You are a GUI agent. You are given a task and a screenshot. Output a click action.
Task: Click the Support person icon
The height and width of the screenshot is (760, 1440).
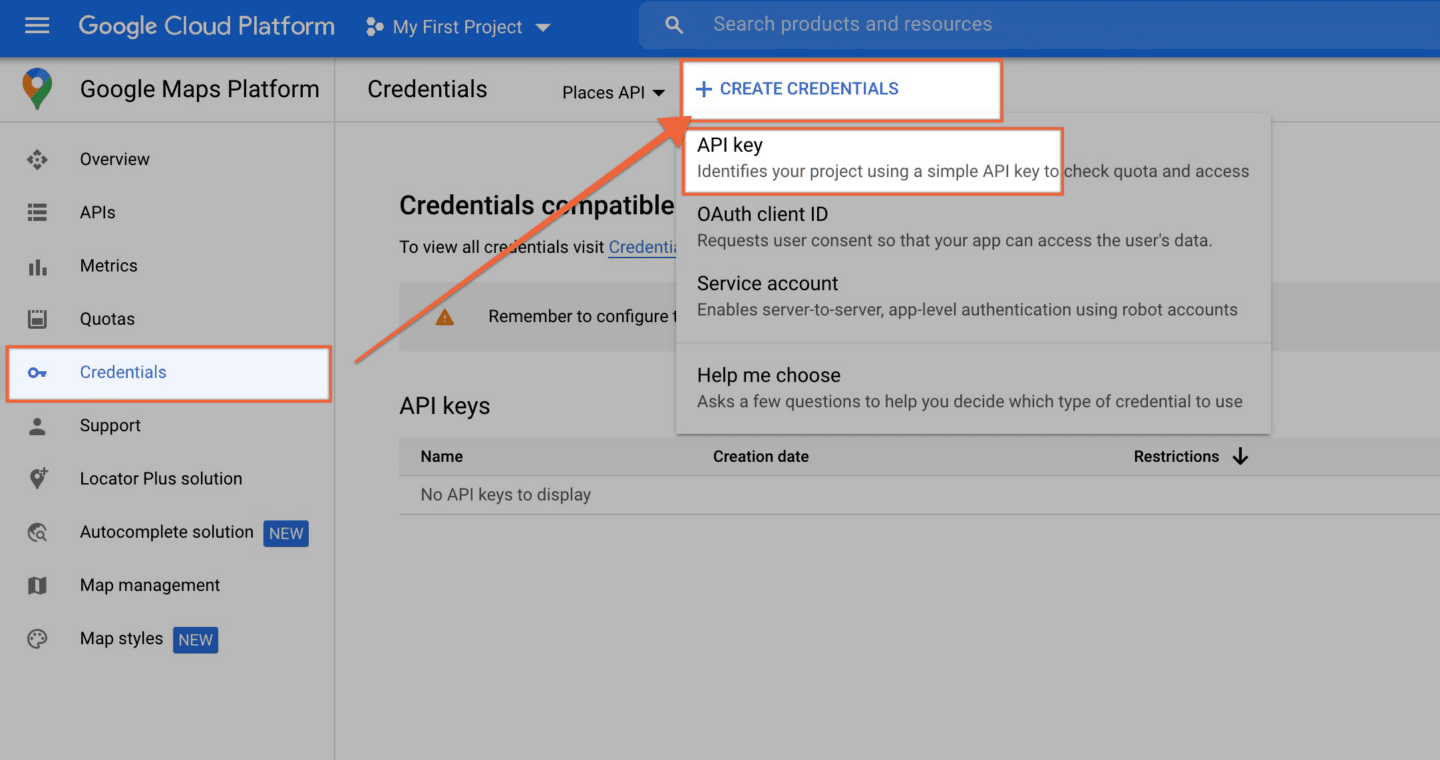[x=37, y=426]
